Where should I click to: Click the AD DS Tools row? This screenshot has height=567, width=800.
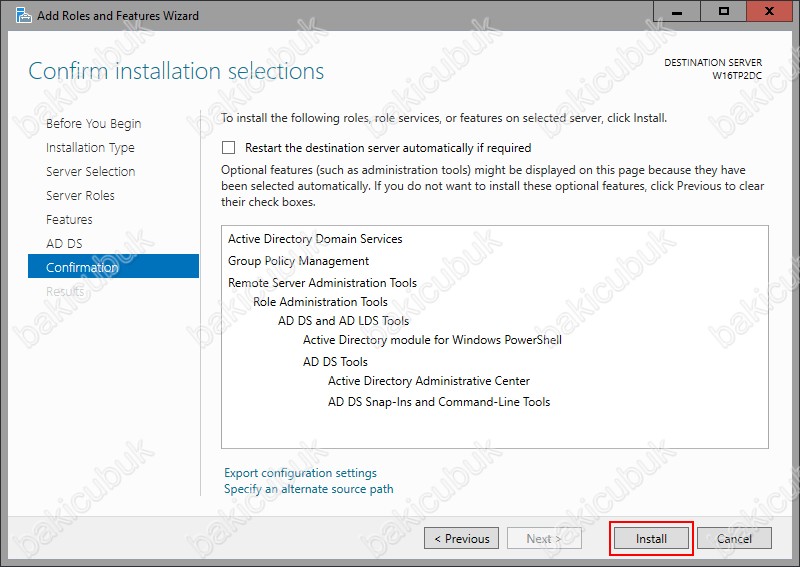coord(335,362)
